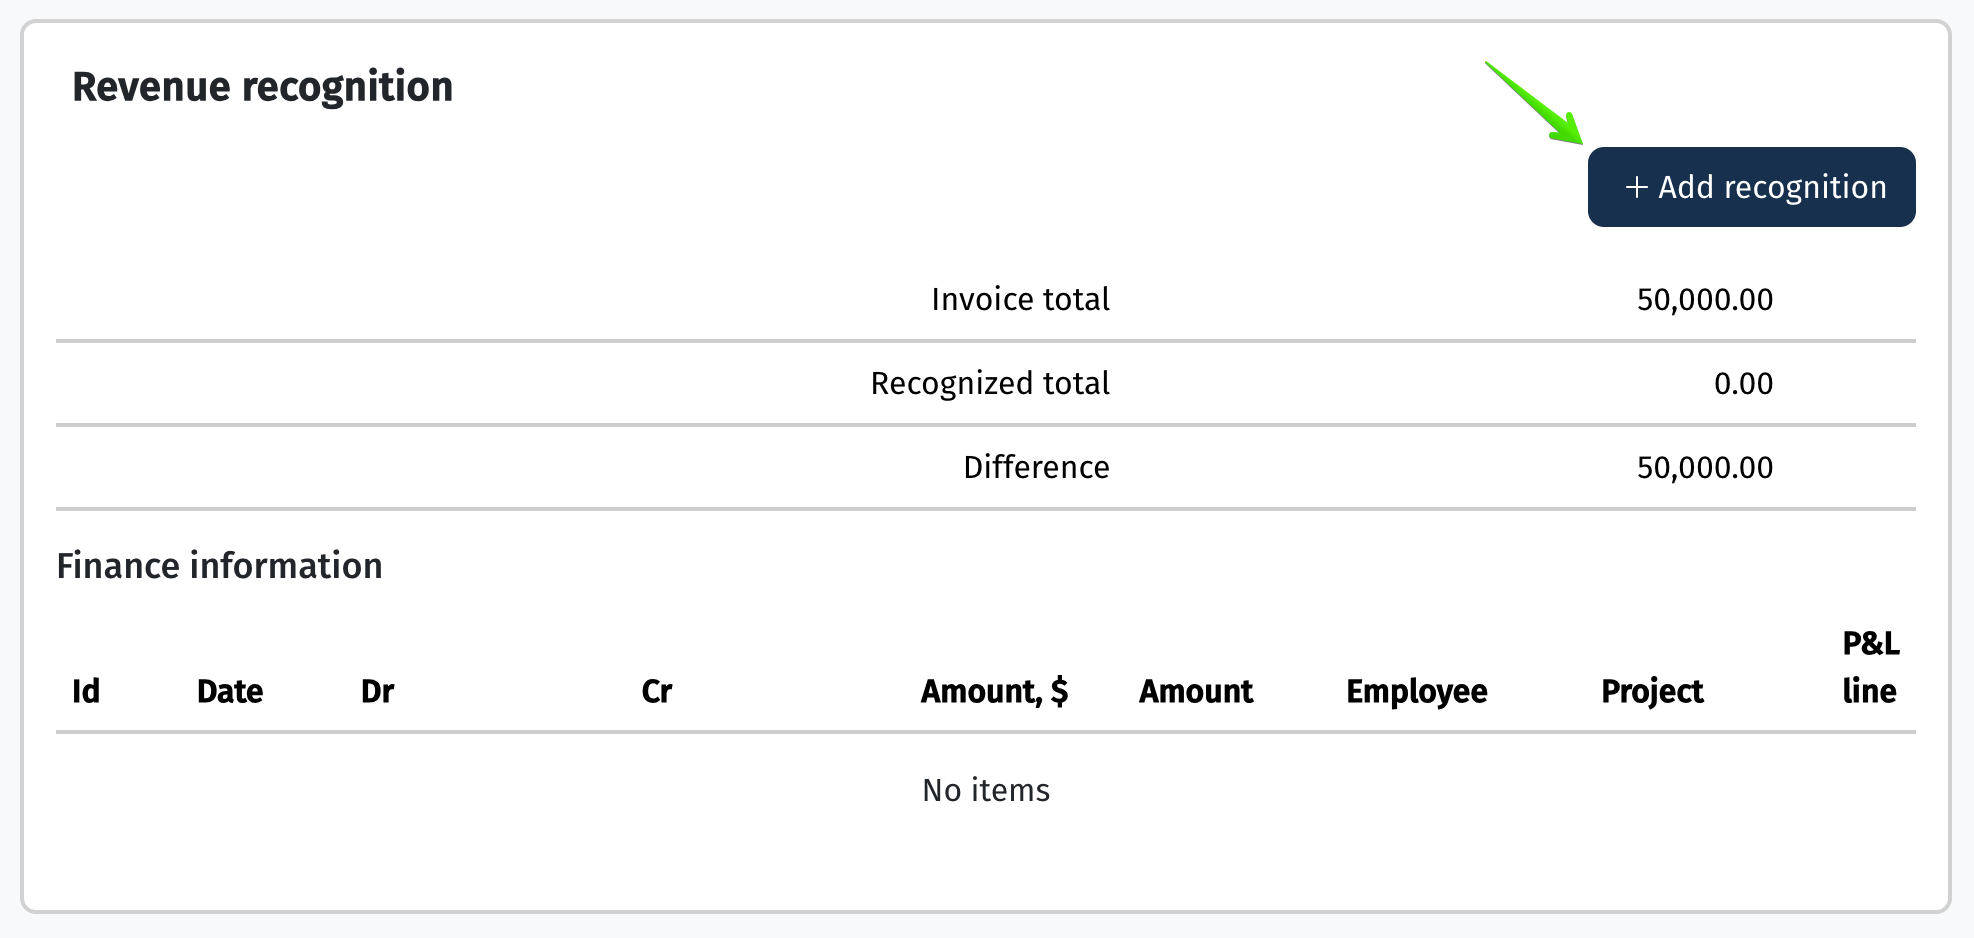Select the Recognized total value 0.00

pos(1743,383)
